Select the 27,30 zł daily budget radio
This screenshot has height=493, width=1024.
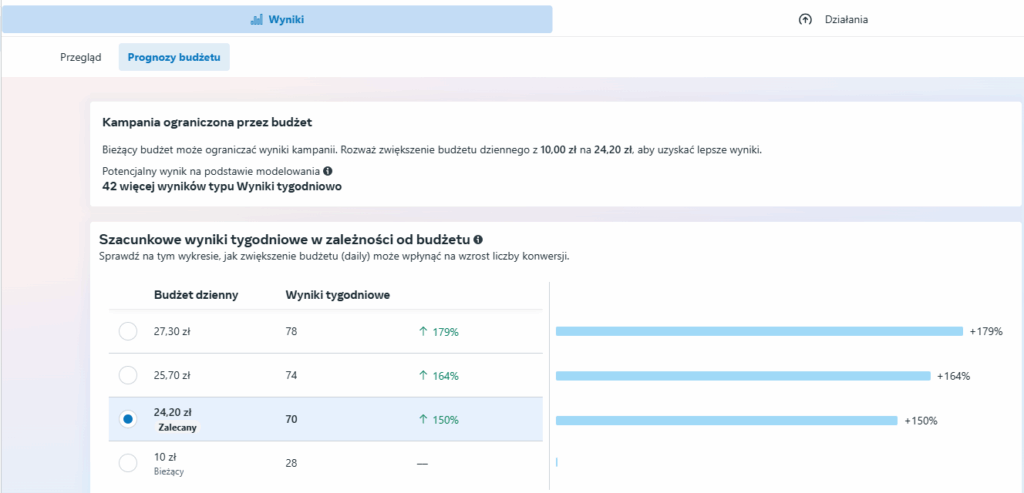(128, 331)
